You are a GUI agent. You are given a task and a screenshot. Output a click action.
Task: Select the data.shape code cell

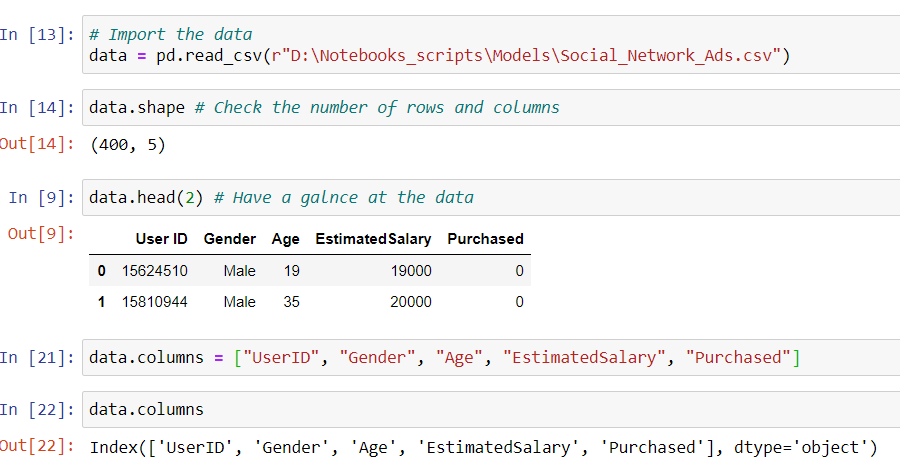[x=490, y=107]
